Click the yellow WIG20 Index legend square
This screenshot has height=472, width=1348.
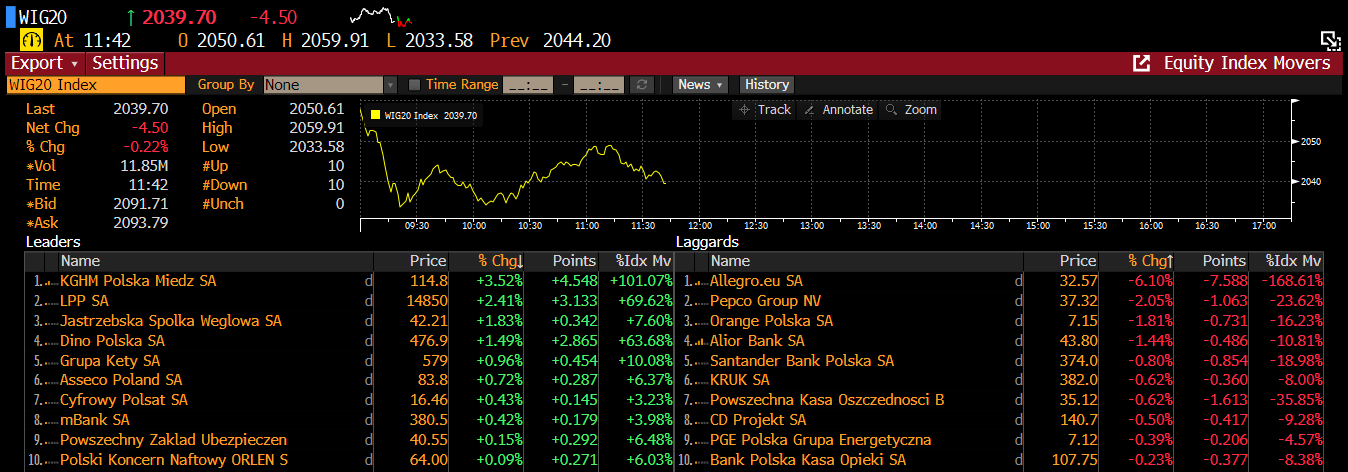[375, 115]
